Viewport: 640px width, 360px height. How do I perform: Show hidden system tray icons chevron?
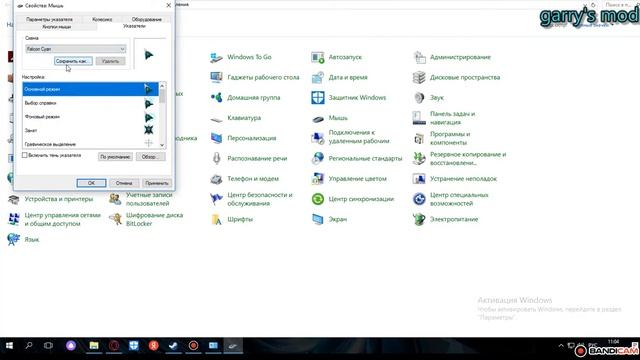(x=561, y=346)
